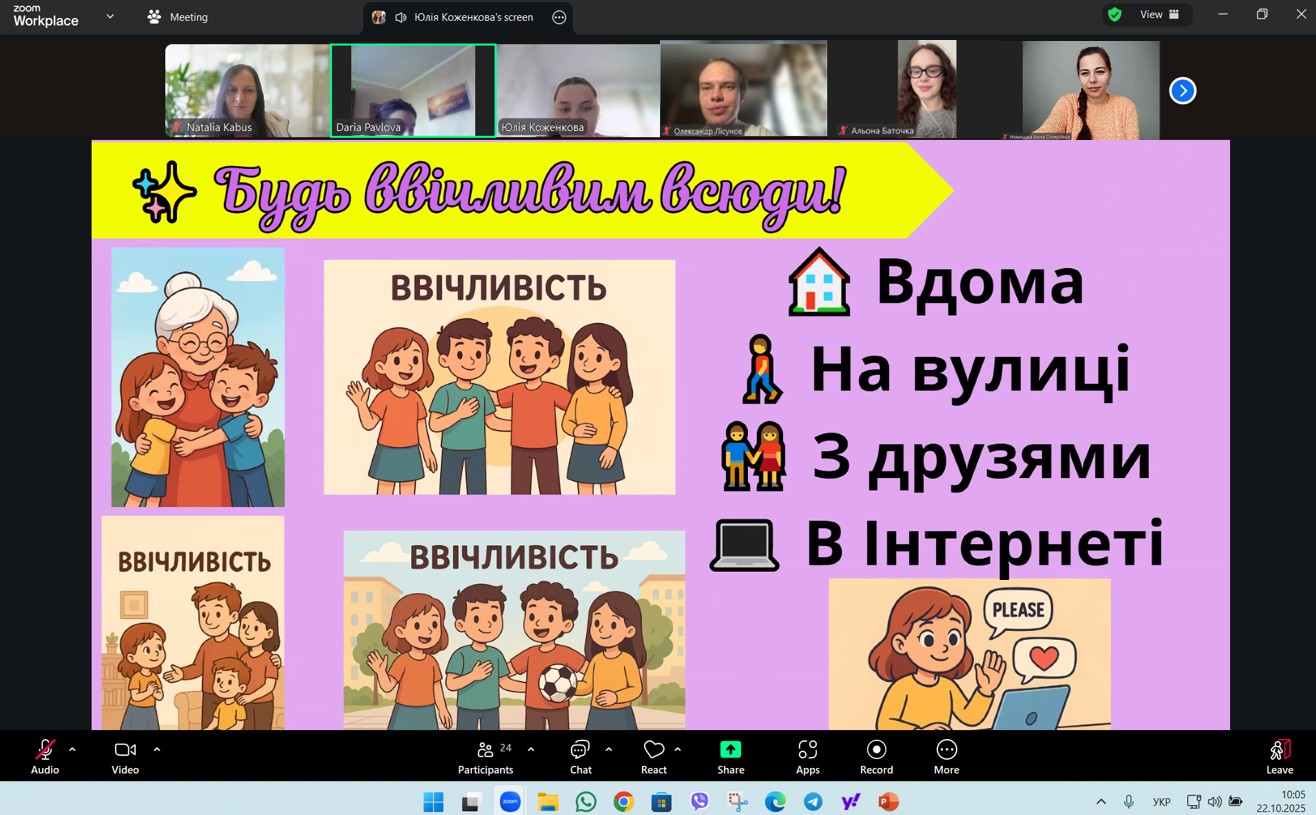Expand the audio settings arrow
The image size is (1316, 815).
(72, 749)
